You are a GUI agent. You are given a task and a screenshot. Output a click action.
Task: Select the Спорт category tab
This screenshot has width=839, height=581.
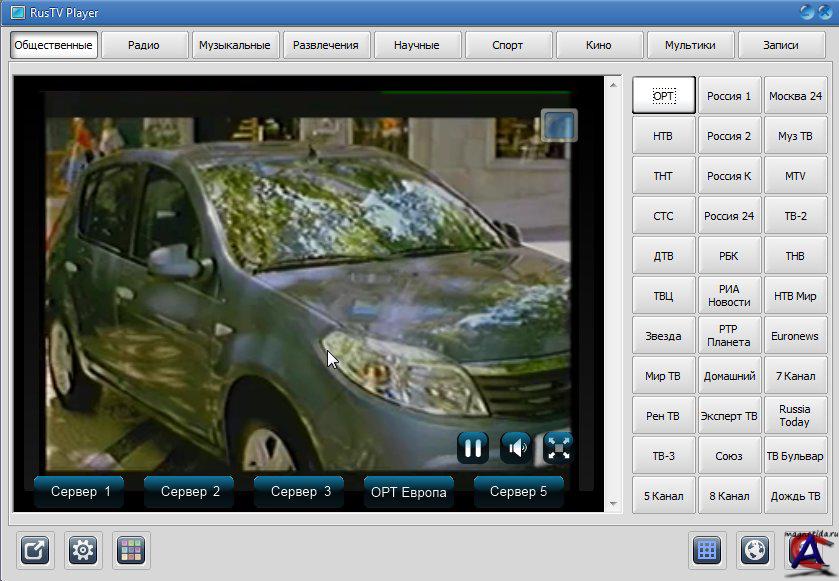pyautogui.click(x=508, y=45)
